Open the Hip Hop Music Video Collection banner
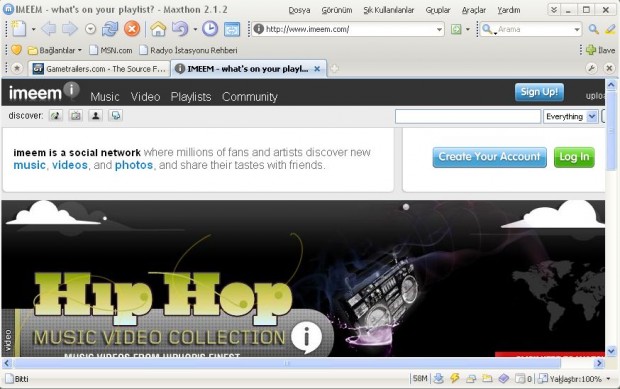Image resolution: width=620 pixels, height=389 pixels. point(303,278)
